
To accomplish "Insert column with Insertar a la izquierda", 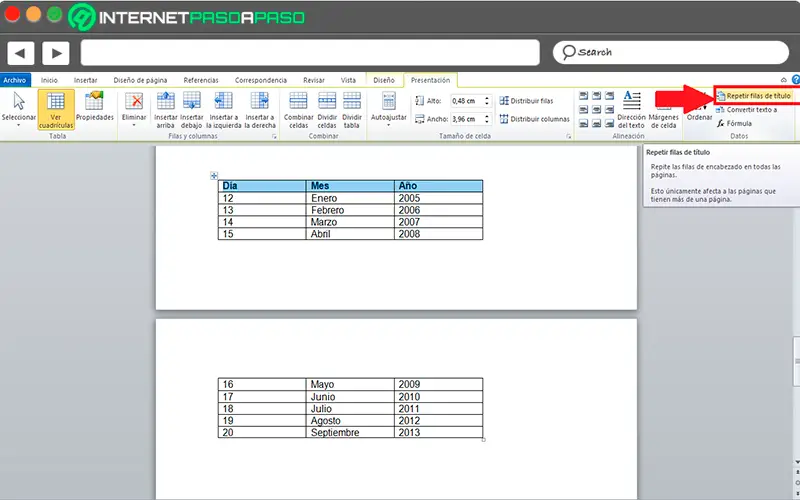I will coord(223,110).
